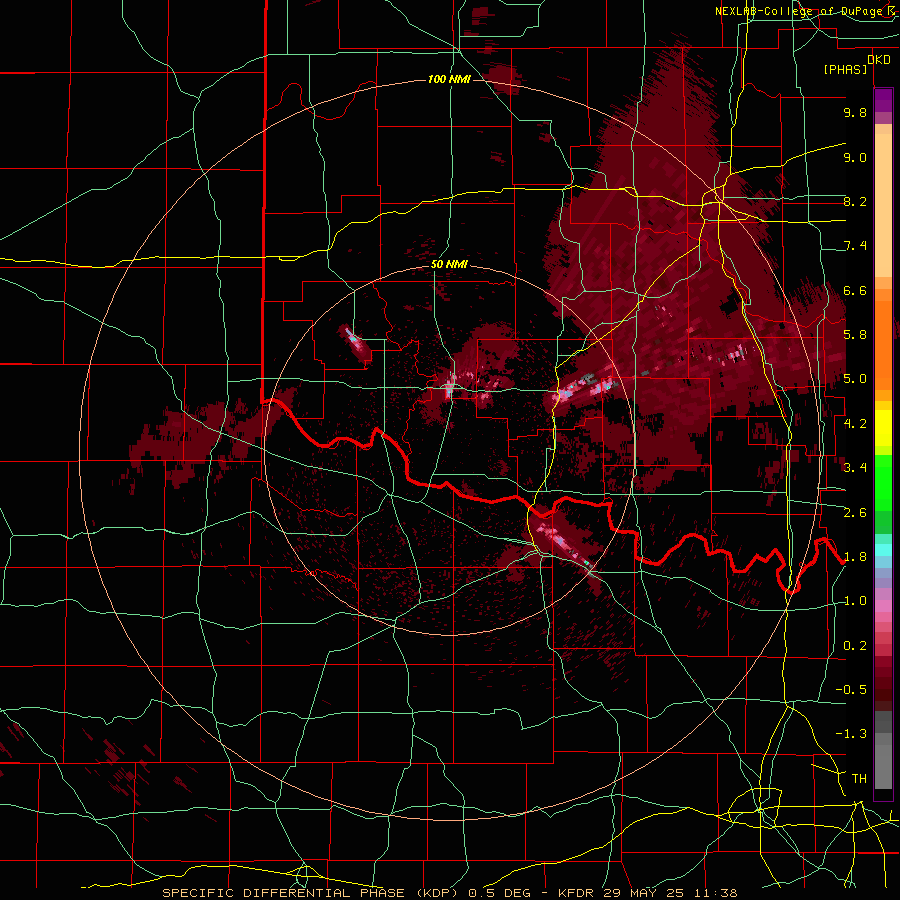Screen dimensions: 900x900
Task: Pick the orange segment of the color bar
Action: (883, 346)
